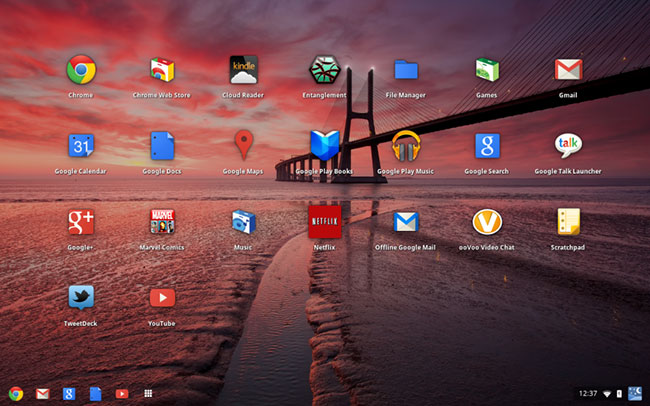This screenshot has height=406, width=650.
Task: Open the Scratchpad notes app
Action: [568, 221]
